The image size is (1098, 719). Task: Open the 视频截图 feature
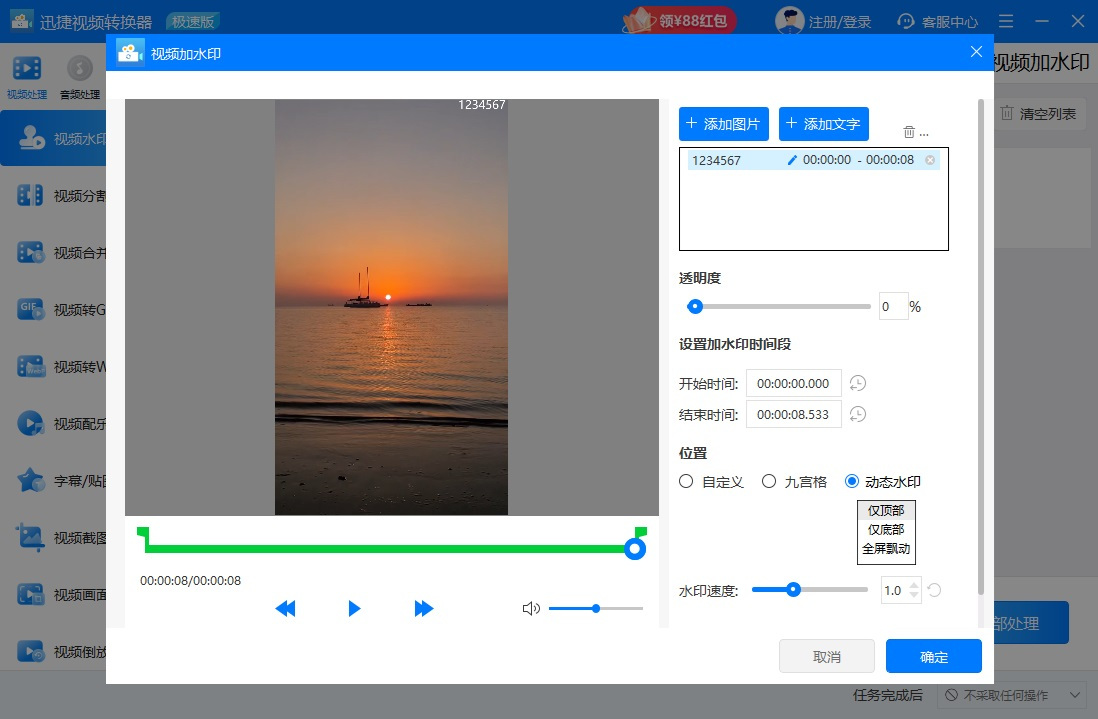48,537
